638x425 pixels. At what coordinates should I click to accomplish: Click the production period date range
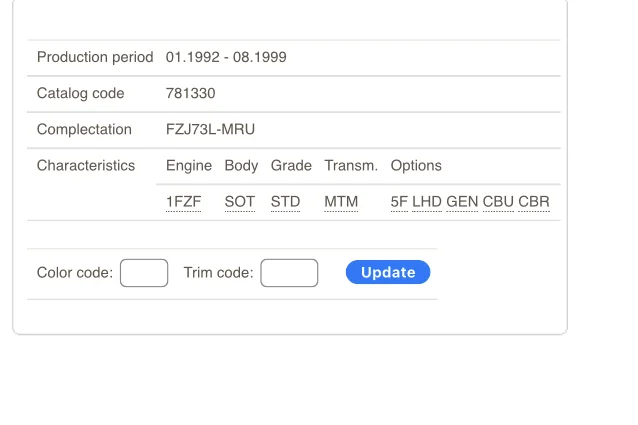click(x=226, y=58)
